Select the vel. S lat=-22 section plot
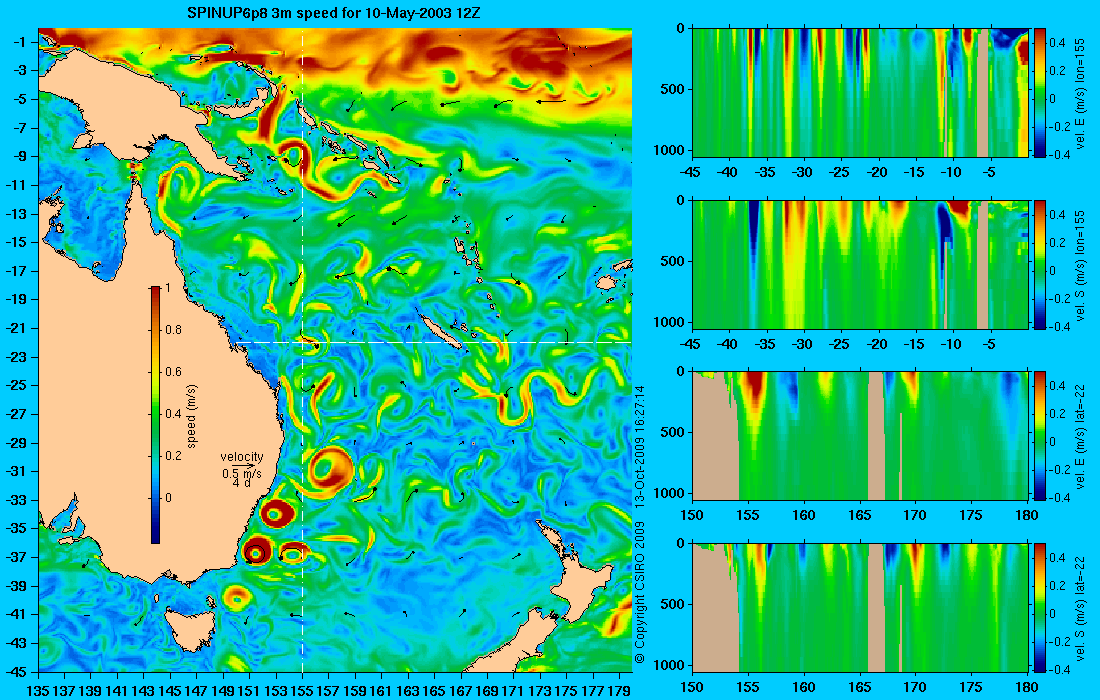The height and width of the screenshot is (700, 1100). pyautogui.click(x=860, y=607)
